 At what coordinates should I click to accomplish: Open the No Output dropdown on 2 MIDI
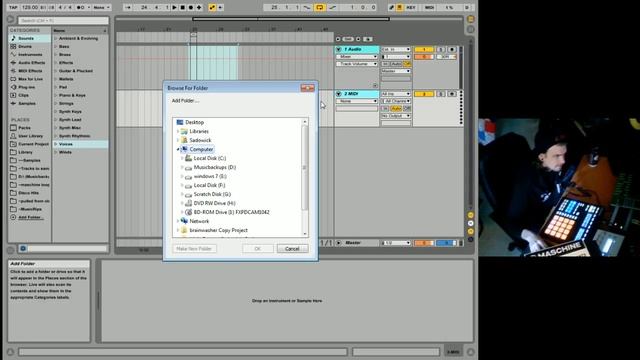coord(396,116)
